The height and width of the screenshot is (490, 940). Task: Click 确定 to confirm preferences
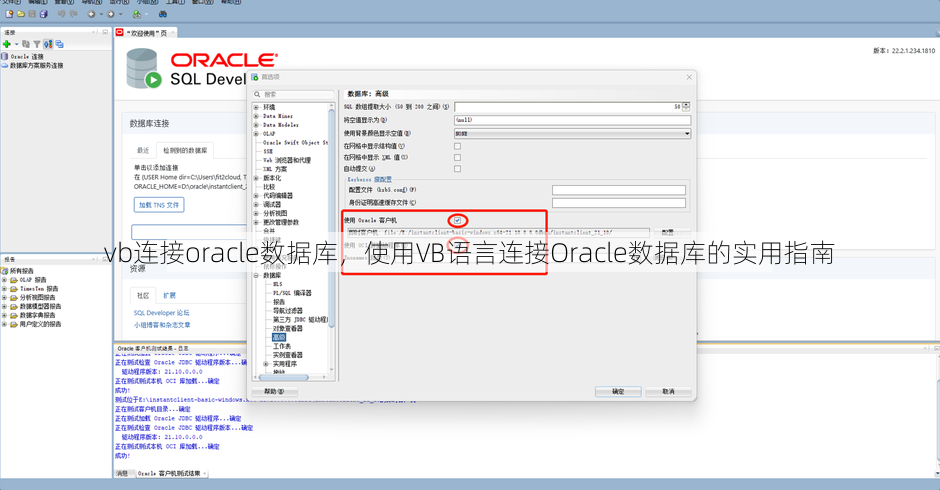pos(618,391)
